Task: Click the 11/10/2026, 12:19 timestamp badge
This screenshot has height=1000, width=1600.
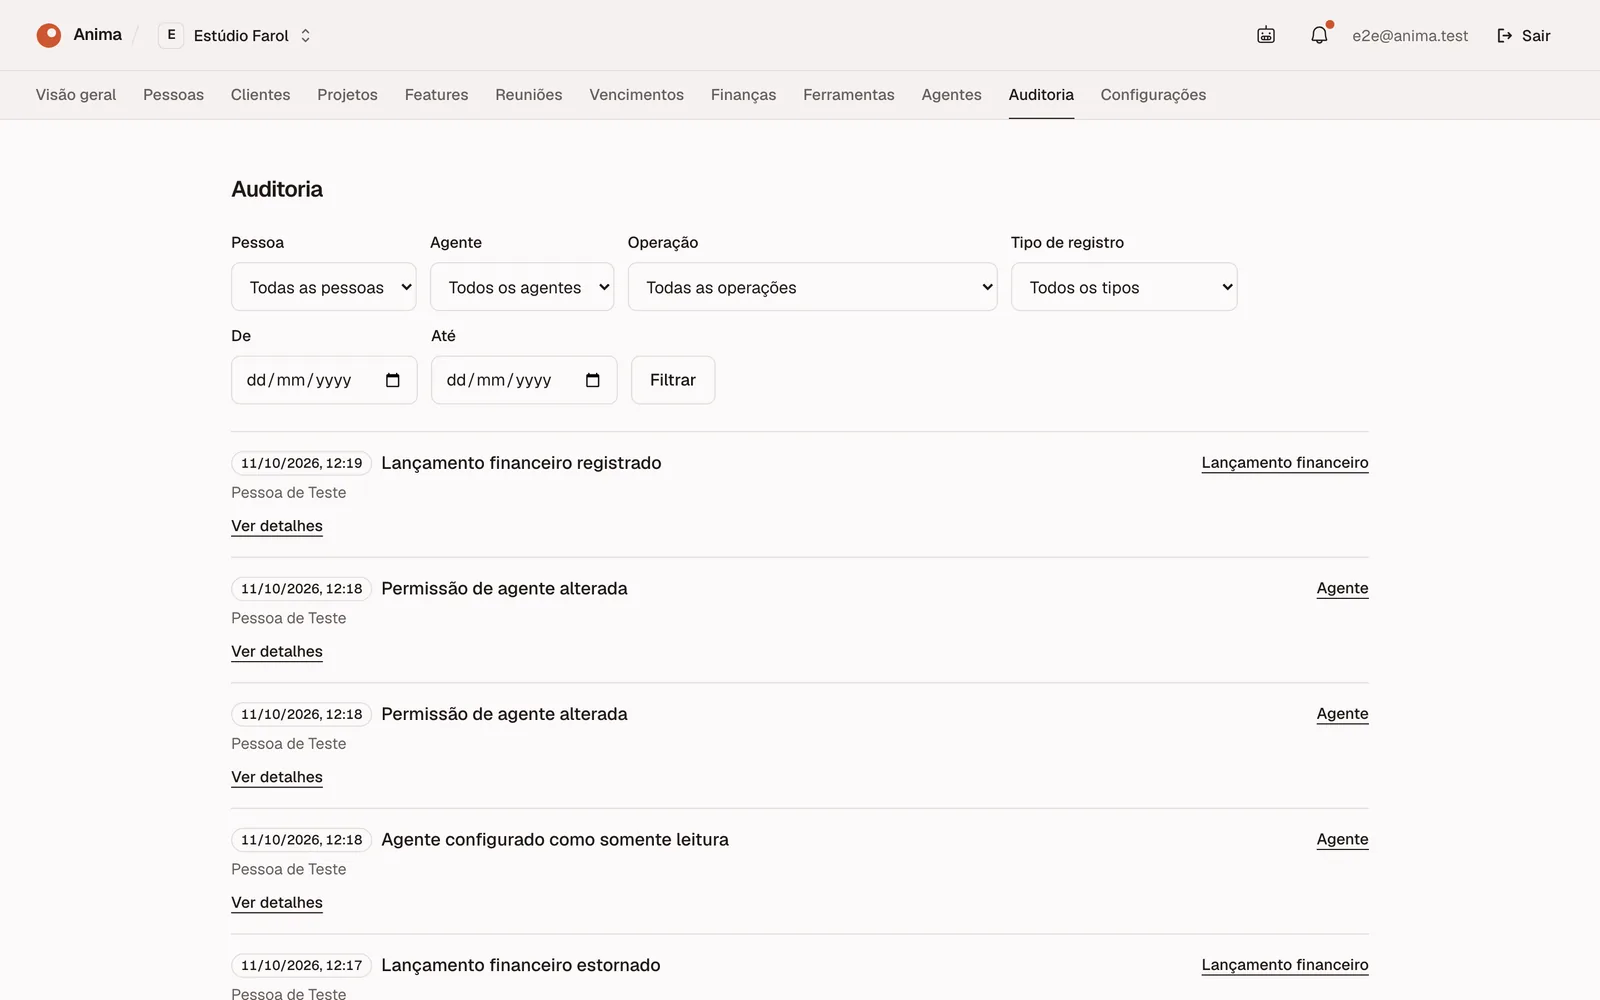Action: (301, 463)
